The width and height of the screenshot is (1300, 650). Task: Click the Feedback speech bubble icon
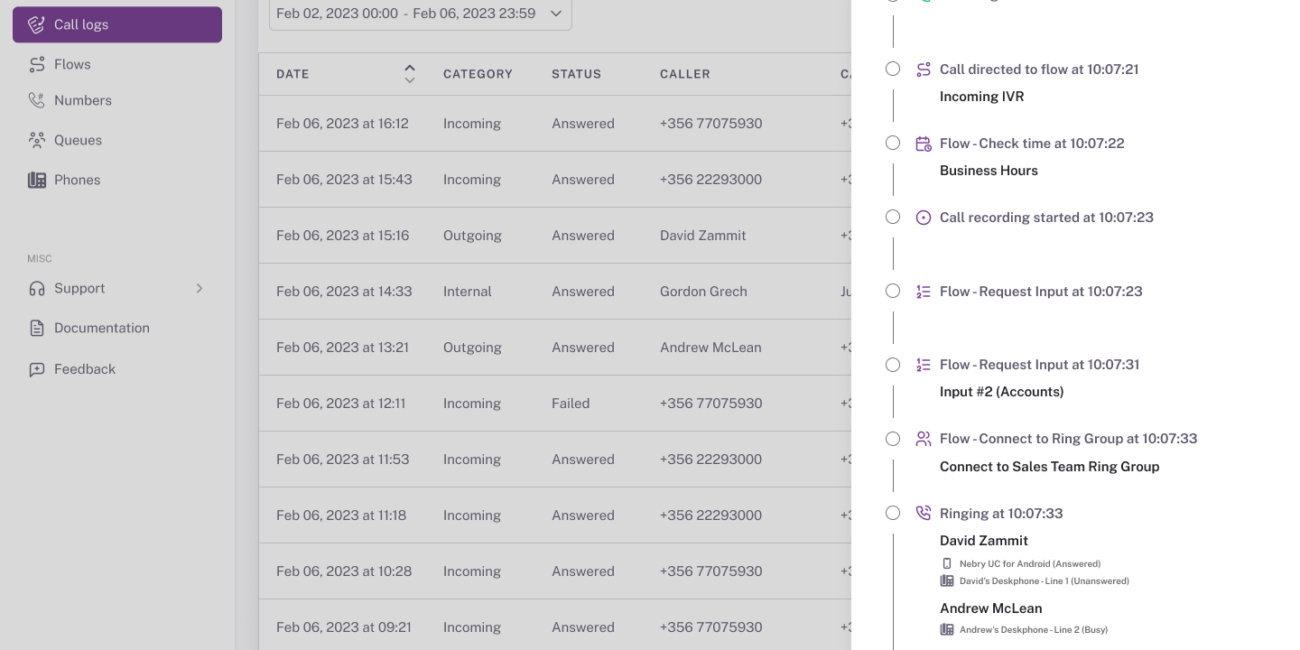coord(37,369)
